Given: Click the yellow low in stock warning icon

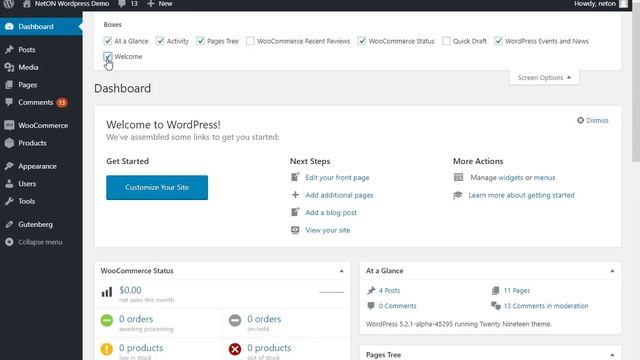Looking at the screenshot, I should [x=107, y=349].
